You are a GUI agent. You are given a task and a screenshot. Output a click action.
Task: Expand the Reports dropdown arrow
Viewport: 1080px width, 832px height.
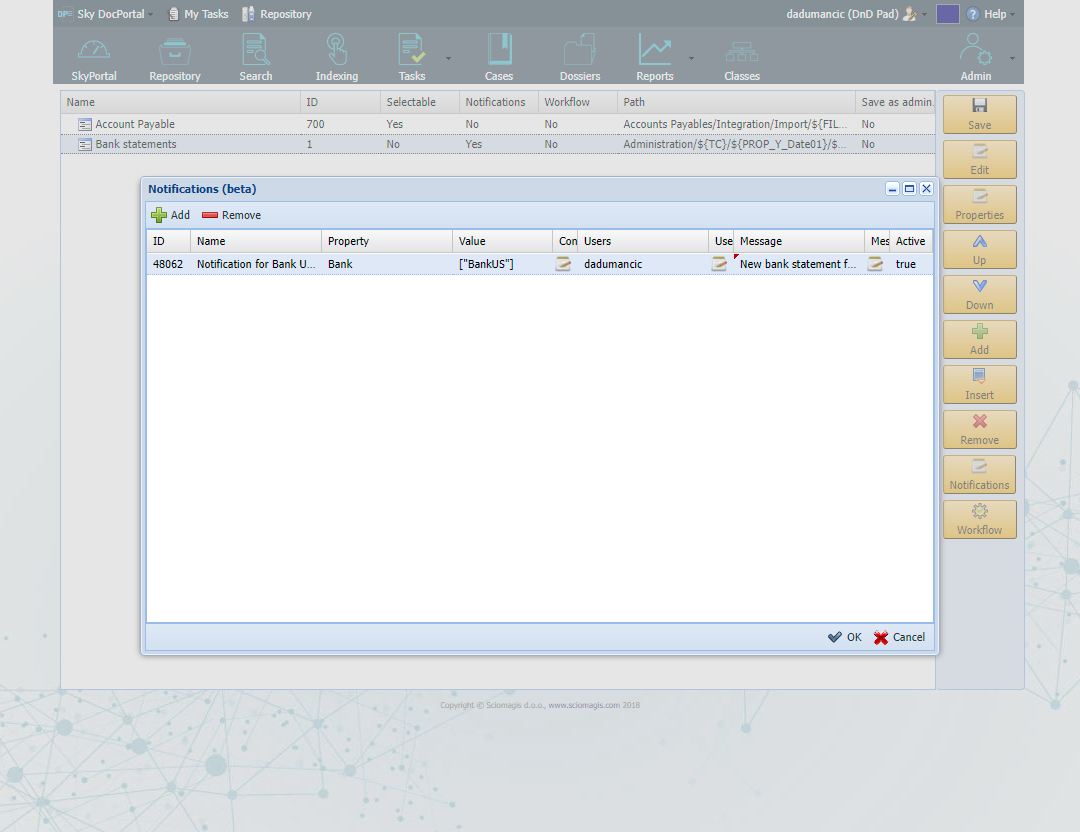692,59
